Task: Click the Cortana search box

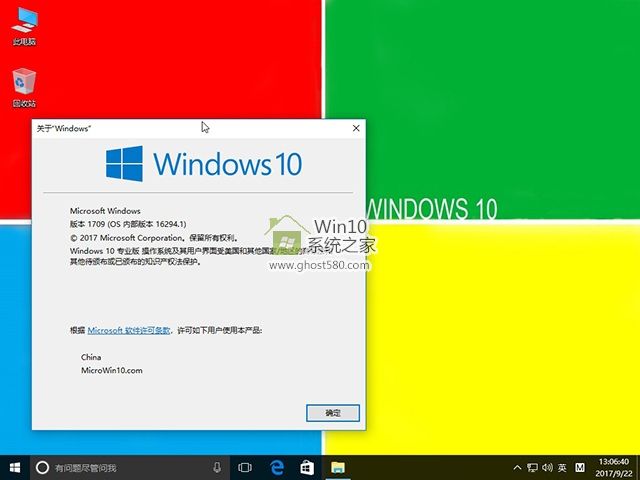Action: [130, 467]
